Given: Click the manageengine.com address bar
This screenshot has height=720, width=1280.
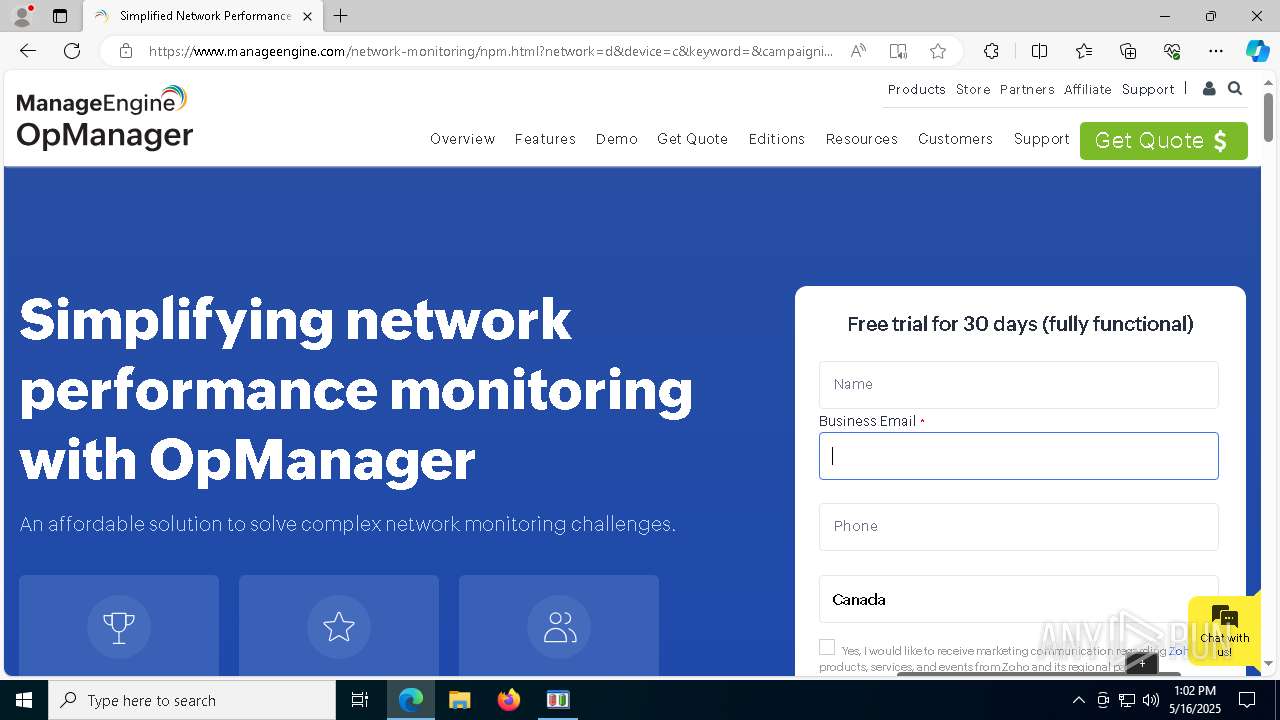Looking at the screenshot, I should pos(490,51).
